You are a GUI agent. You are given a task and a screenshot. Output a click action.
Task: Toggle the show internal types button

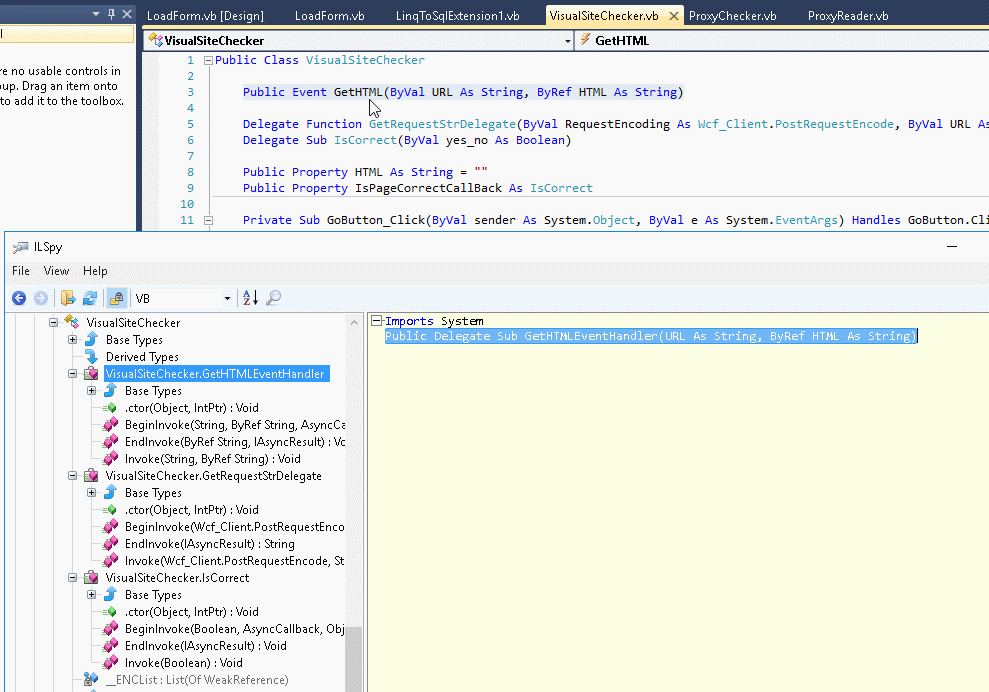pyautogui.click(x=117, y=298)
